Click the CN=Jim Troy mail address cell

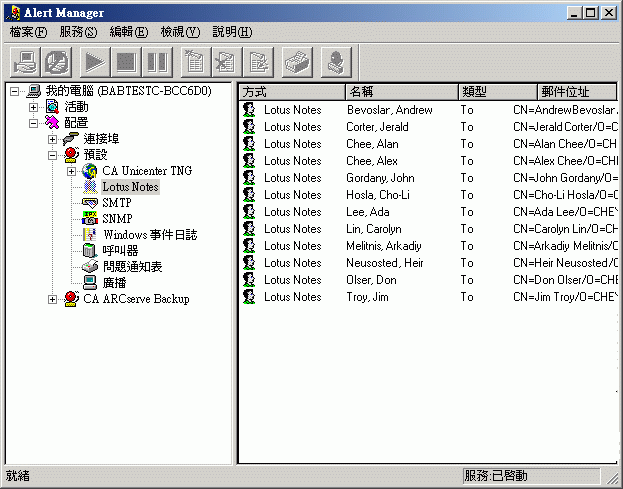[565, 297]
